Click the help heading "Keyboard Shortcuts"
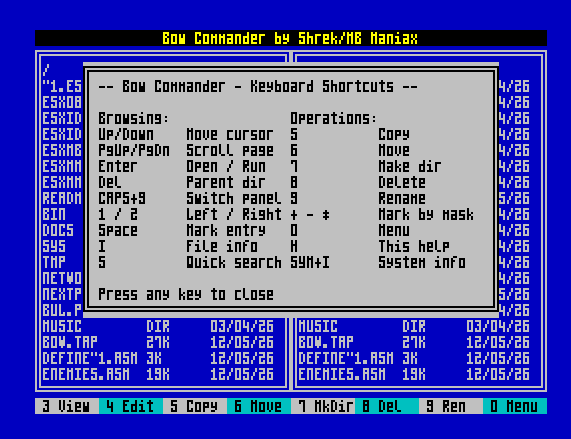This screenshot has height=439, width=571. (322, 86)
